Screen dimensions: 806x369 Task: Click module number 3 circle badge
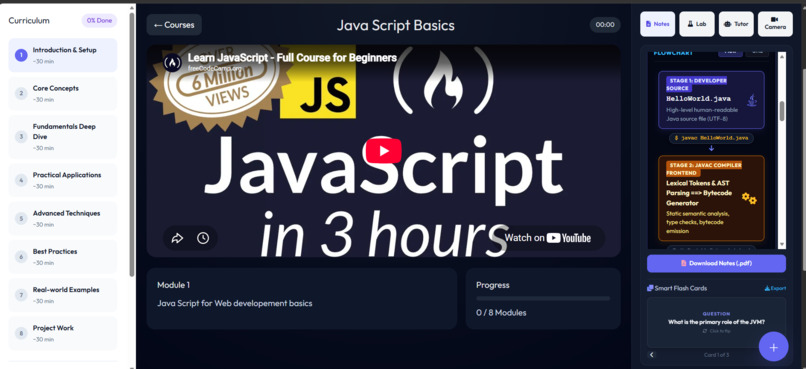coord(21,136)
